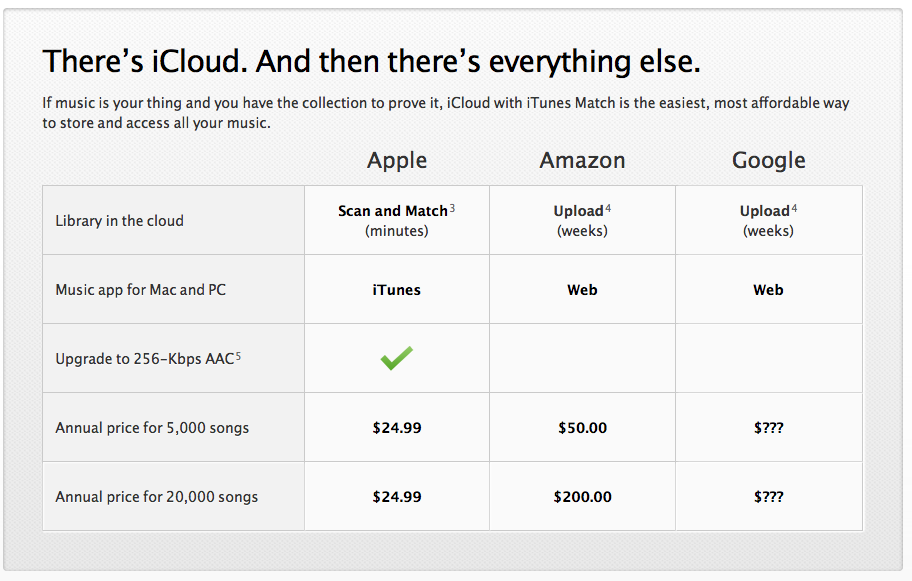This screenshot has width=912, height=581.
Task: Click Upload in the Google column
Action: 764,211
